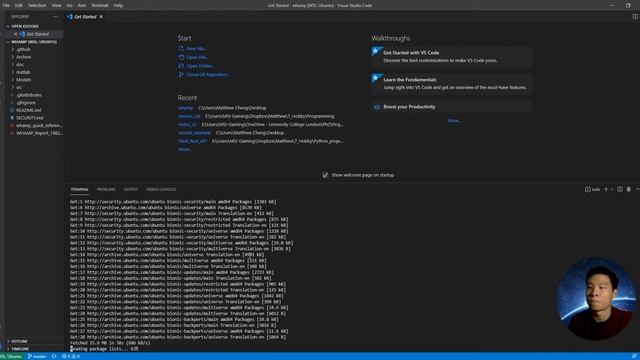Image resolution: width=640 pixels, height=360 pixels.
Task: Expand the Archive folder
Action: coord(24,57)
